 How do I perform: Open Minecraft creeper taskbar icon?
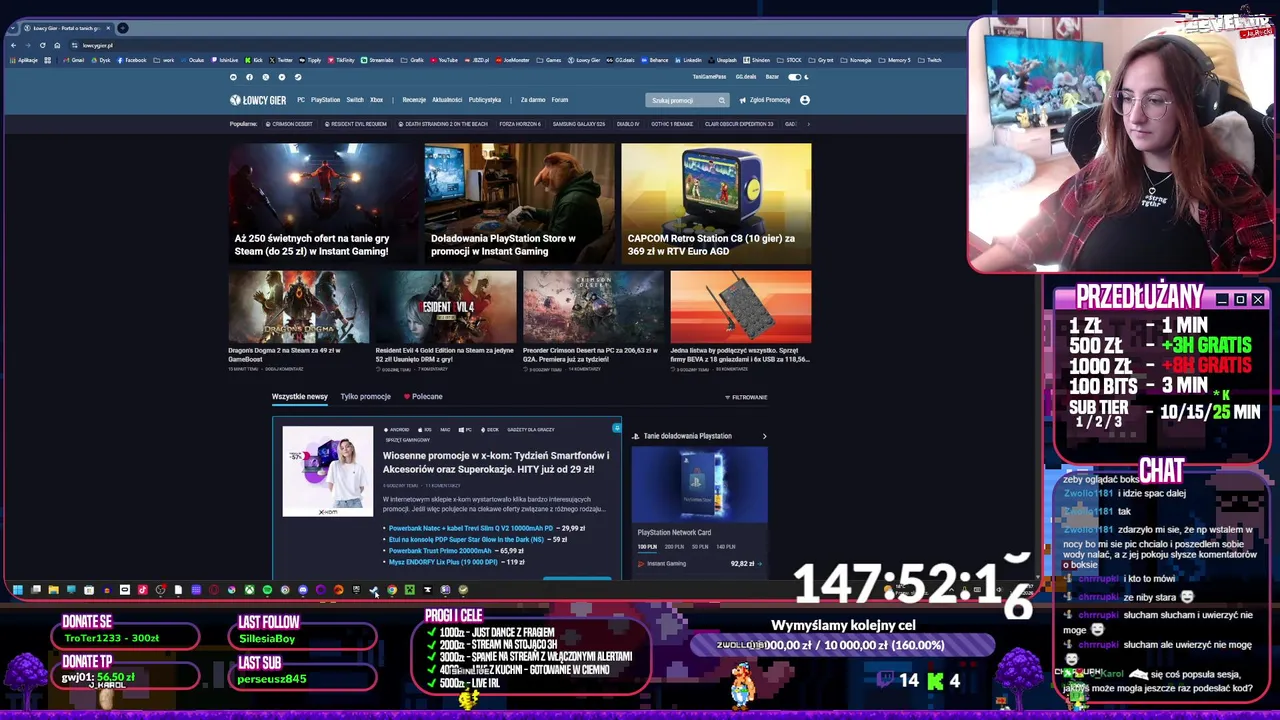[409, 590]
